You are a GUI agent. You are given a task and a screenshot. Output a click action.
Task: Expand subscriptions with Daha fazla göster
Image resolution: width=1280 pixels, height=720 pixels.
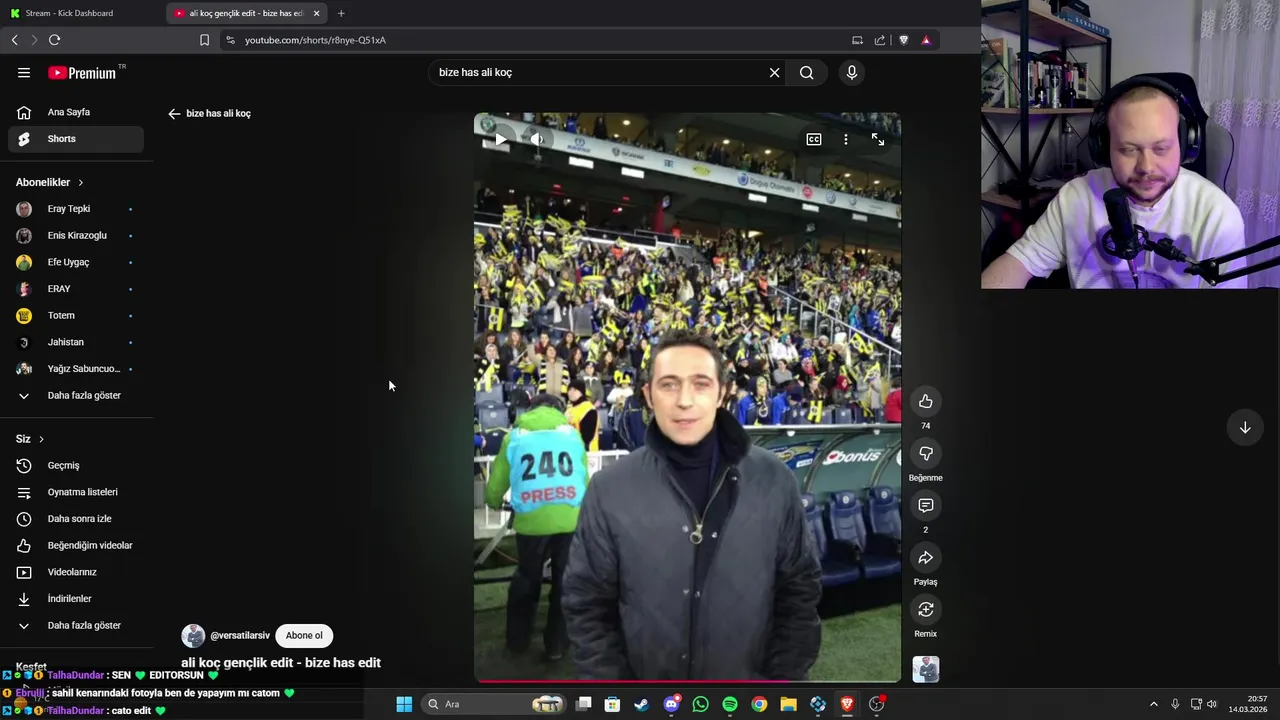pyautogui.click(x=76, y=395)
